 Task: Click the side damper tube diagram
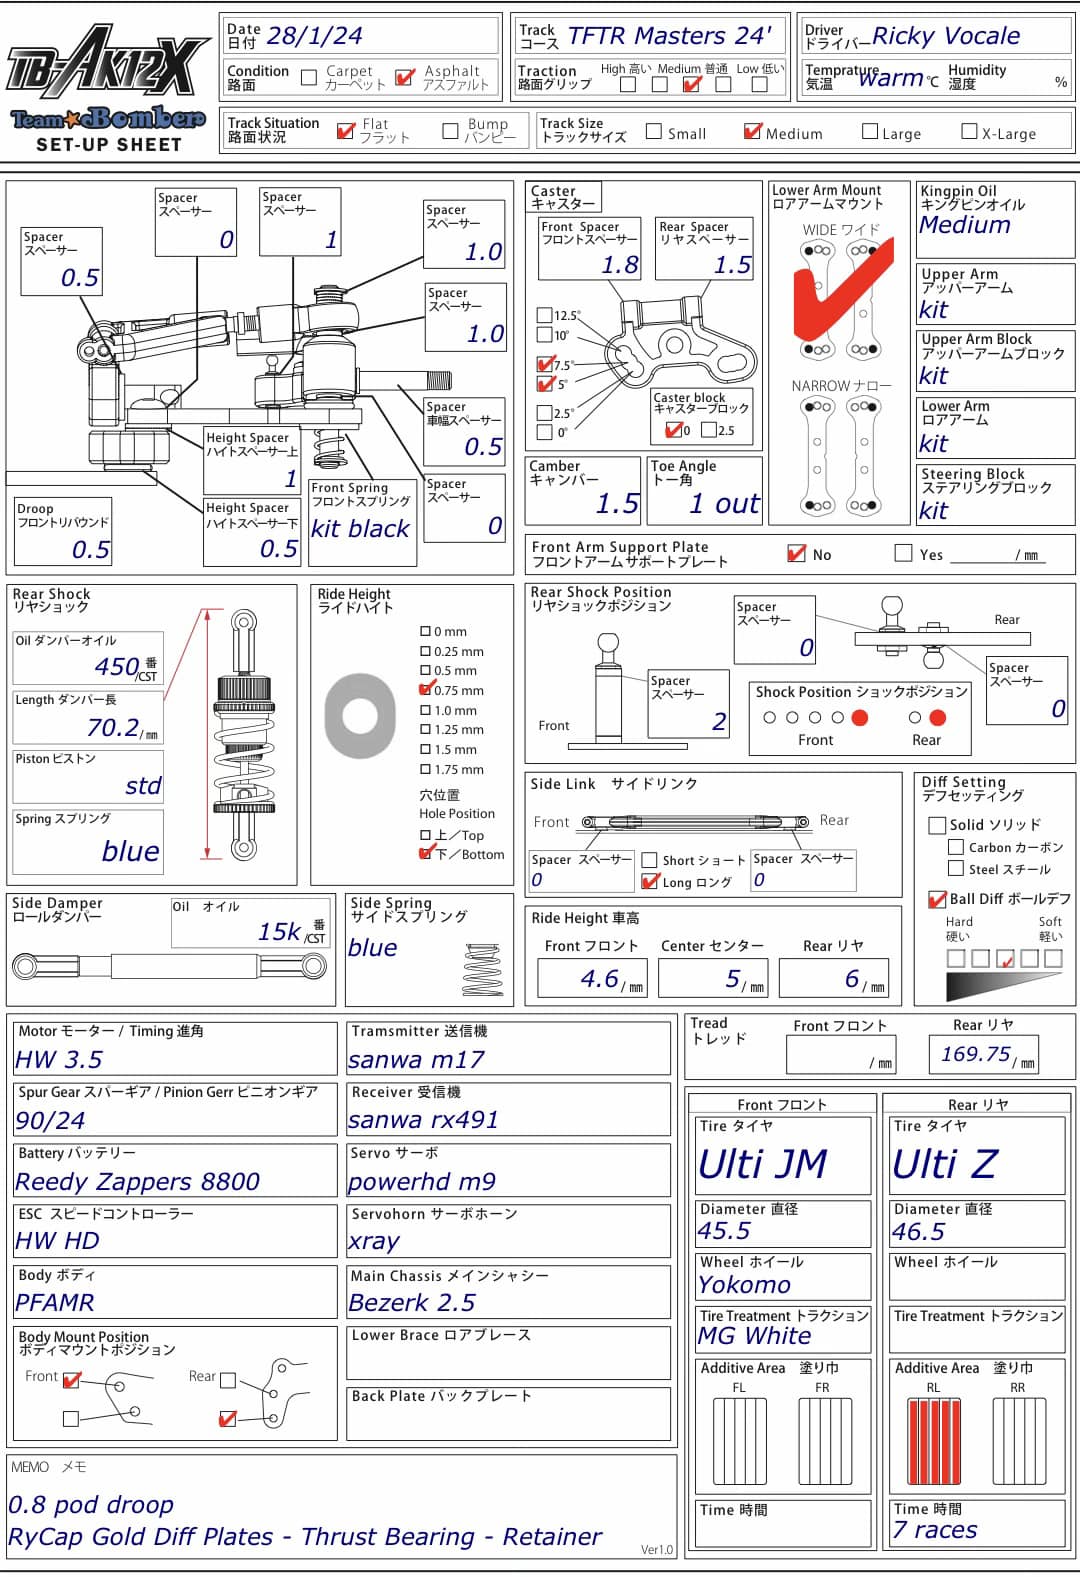pyautogui.click(x=169, y=966)
